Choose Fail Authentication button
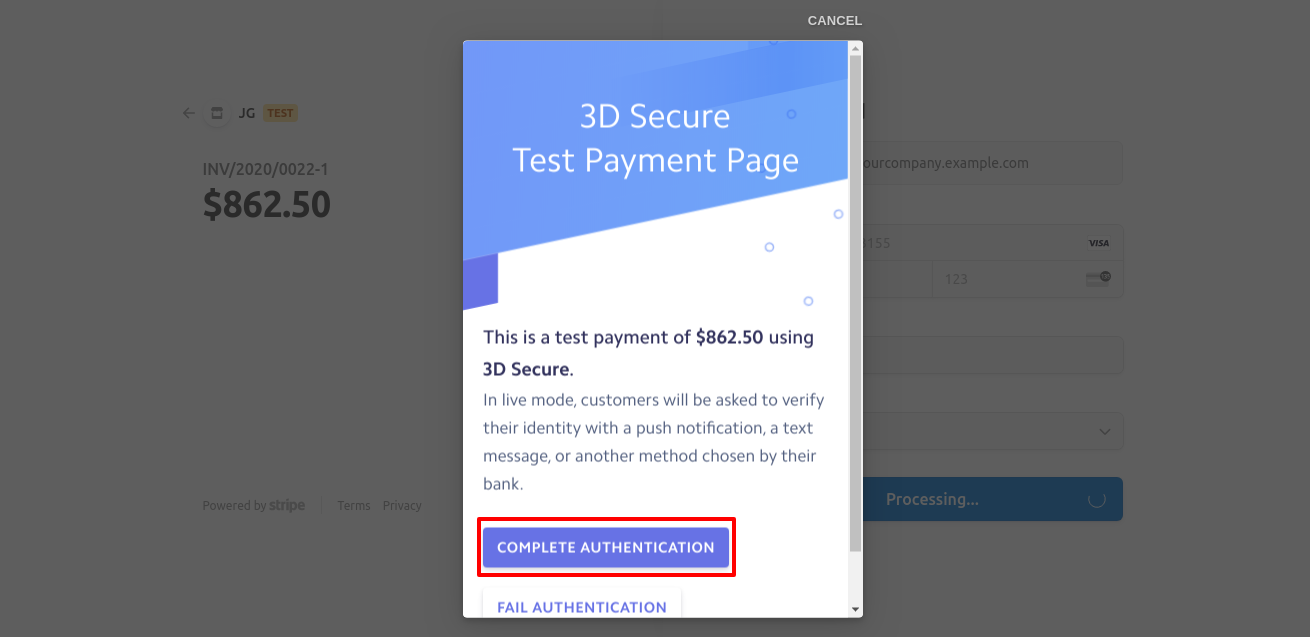 (x=582, y=607)
